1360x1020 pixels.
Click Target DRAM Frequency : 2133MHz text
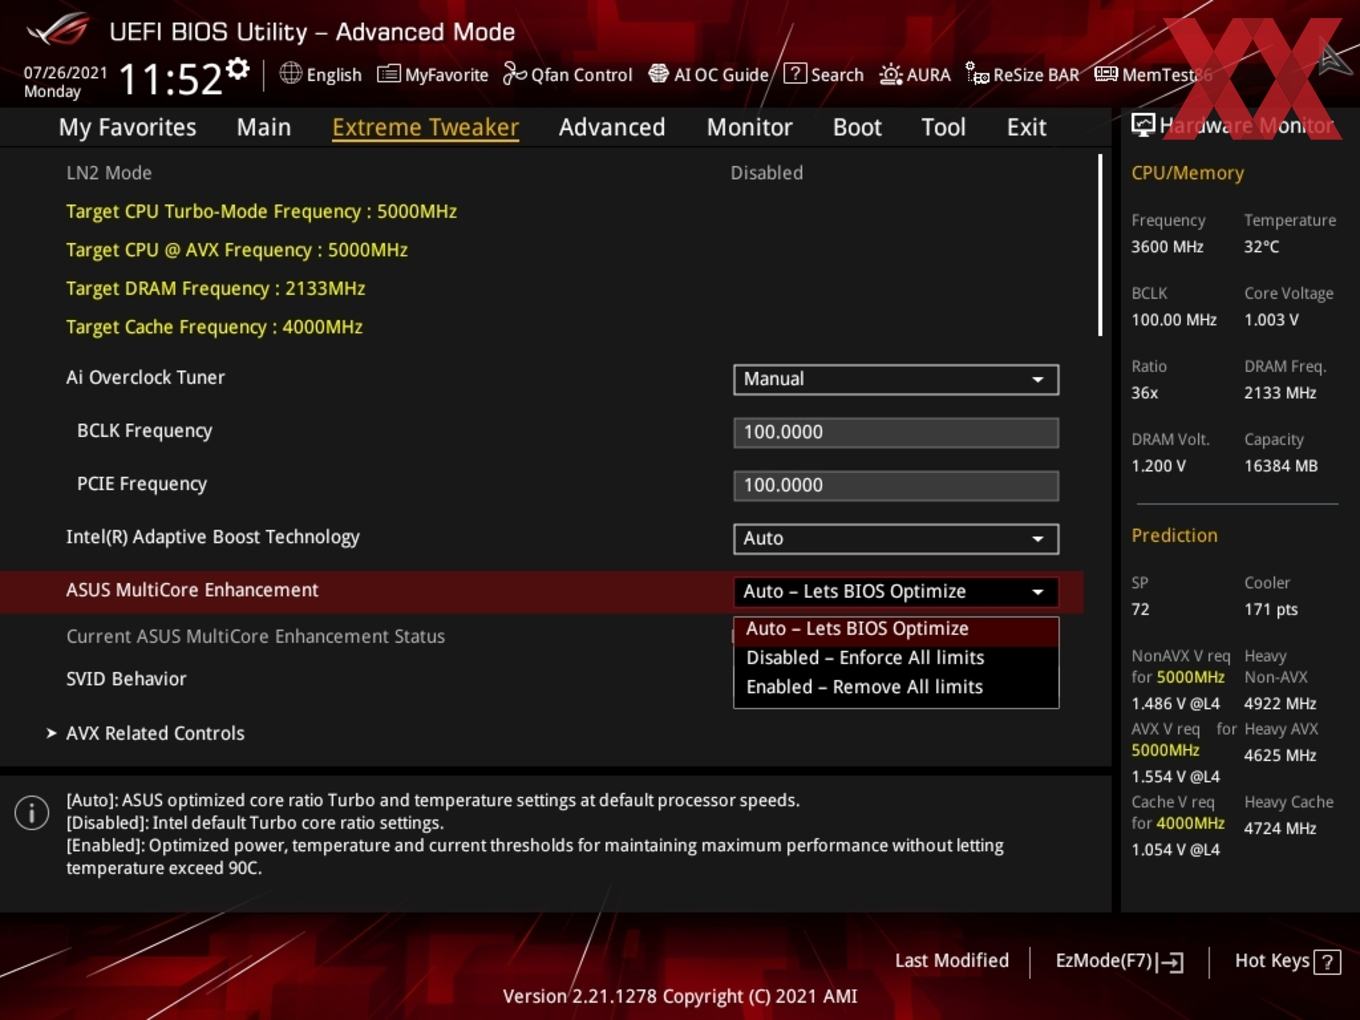pos(215,288)
